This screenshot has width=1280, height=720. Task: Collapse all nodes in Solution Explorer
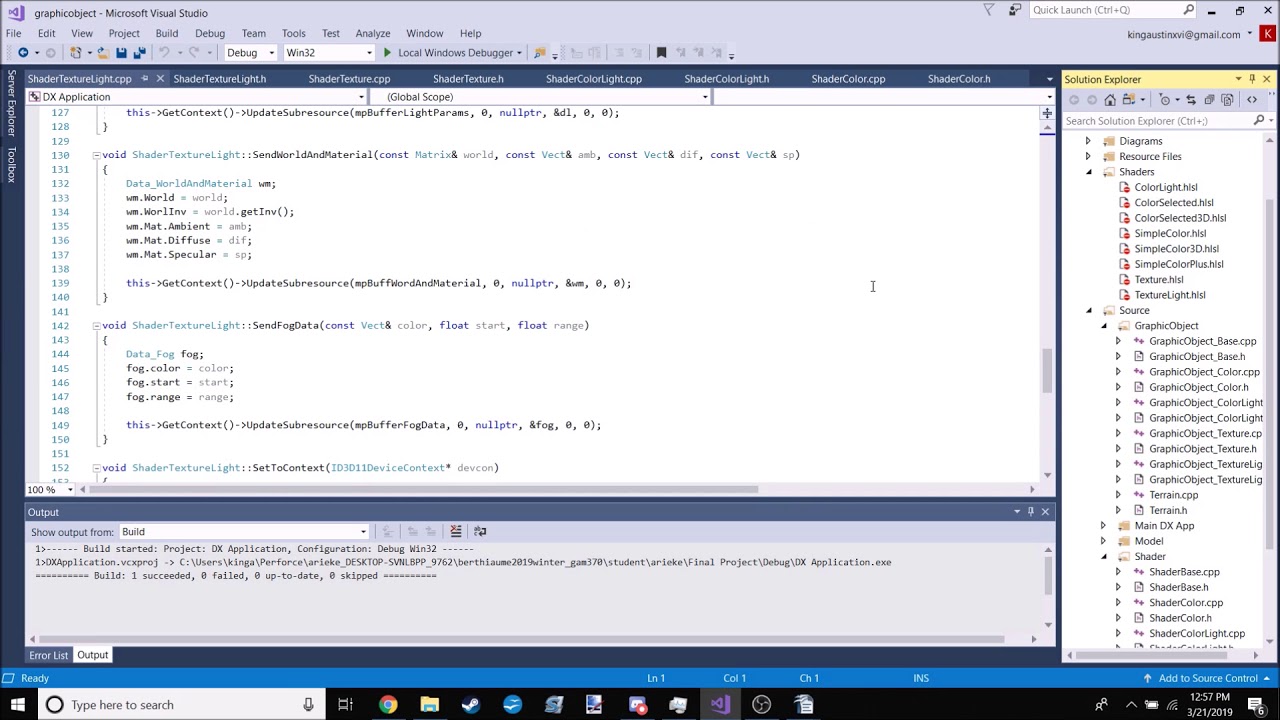point(1209,100)
